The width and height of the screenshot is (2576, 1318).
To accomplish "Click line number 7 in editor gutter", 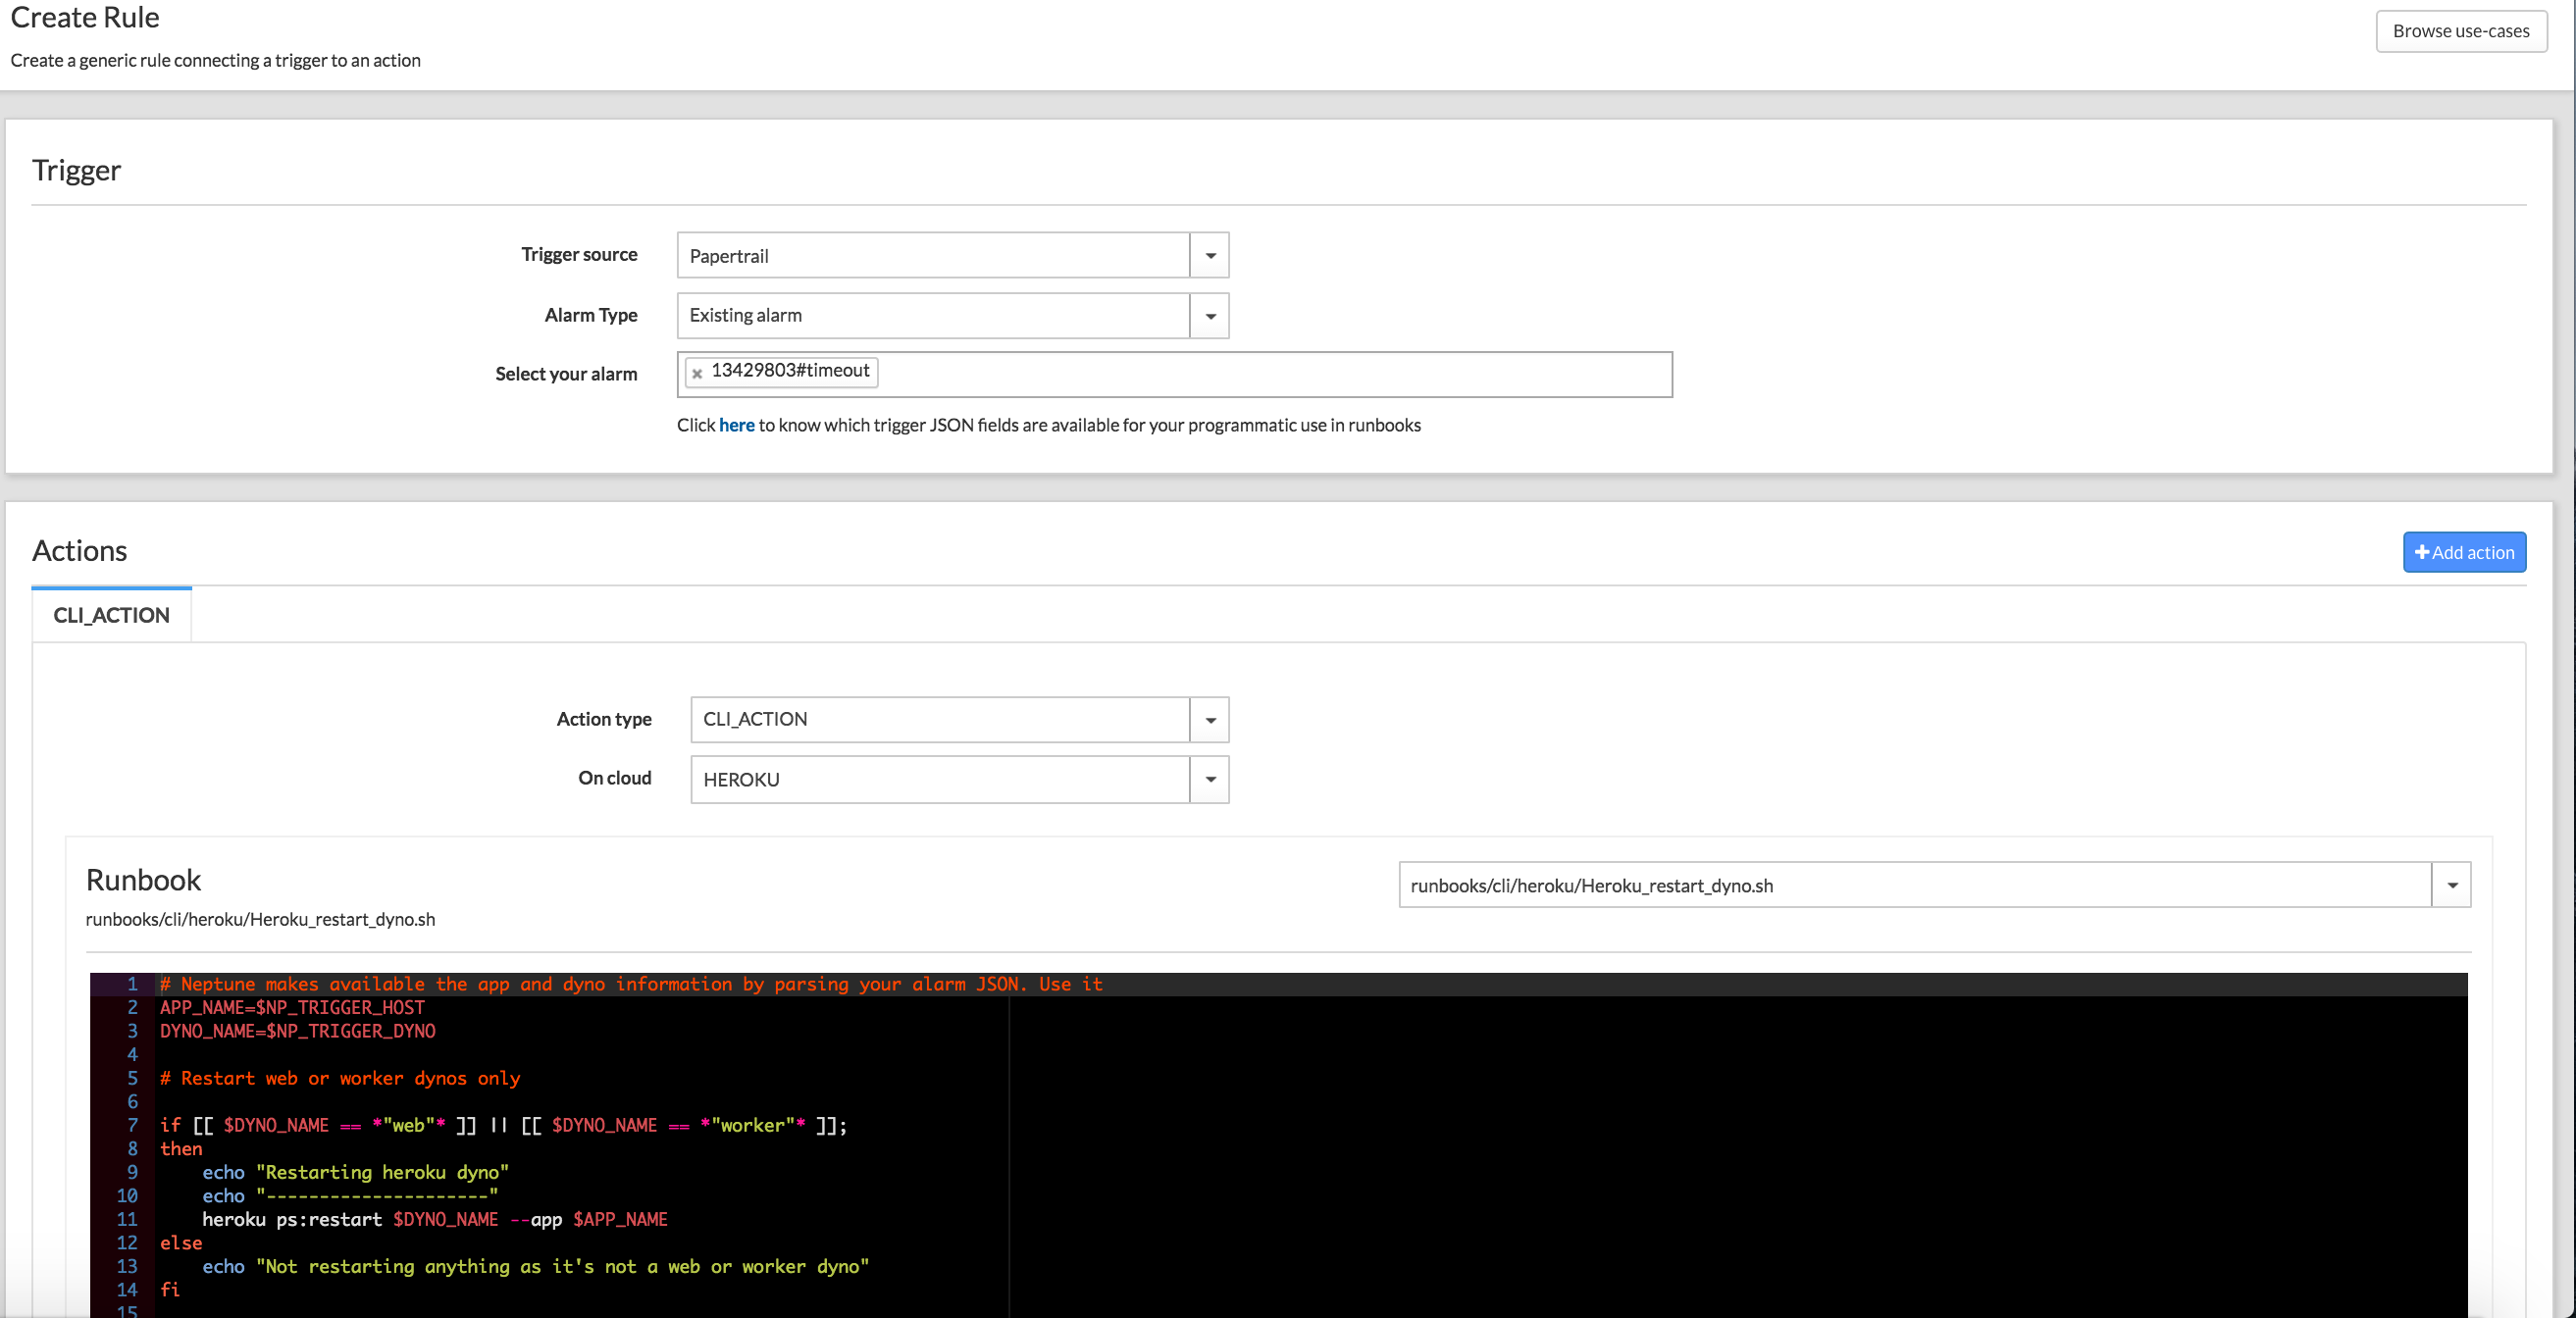I will 132,1125.
